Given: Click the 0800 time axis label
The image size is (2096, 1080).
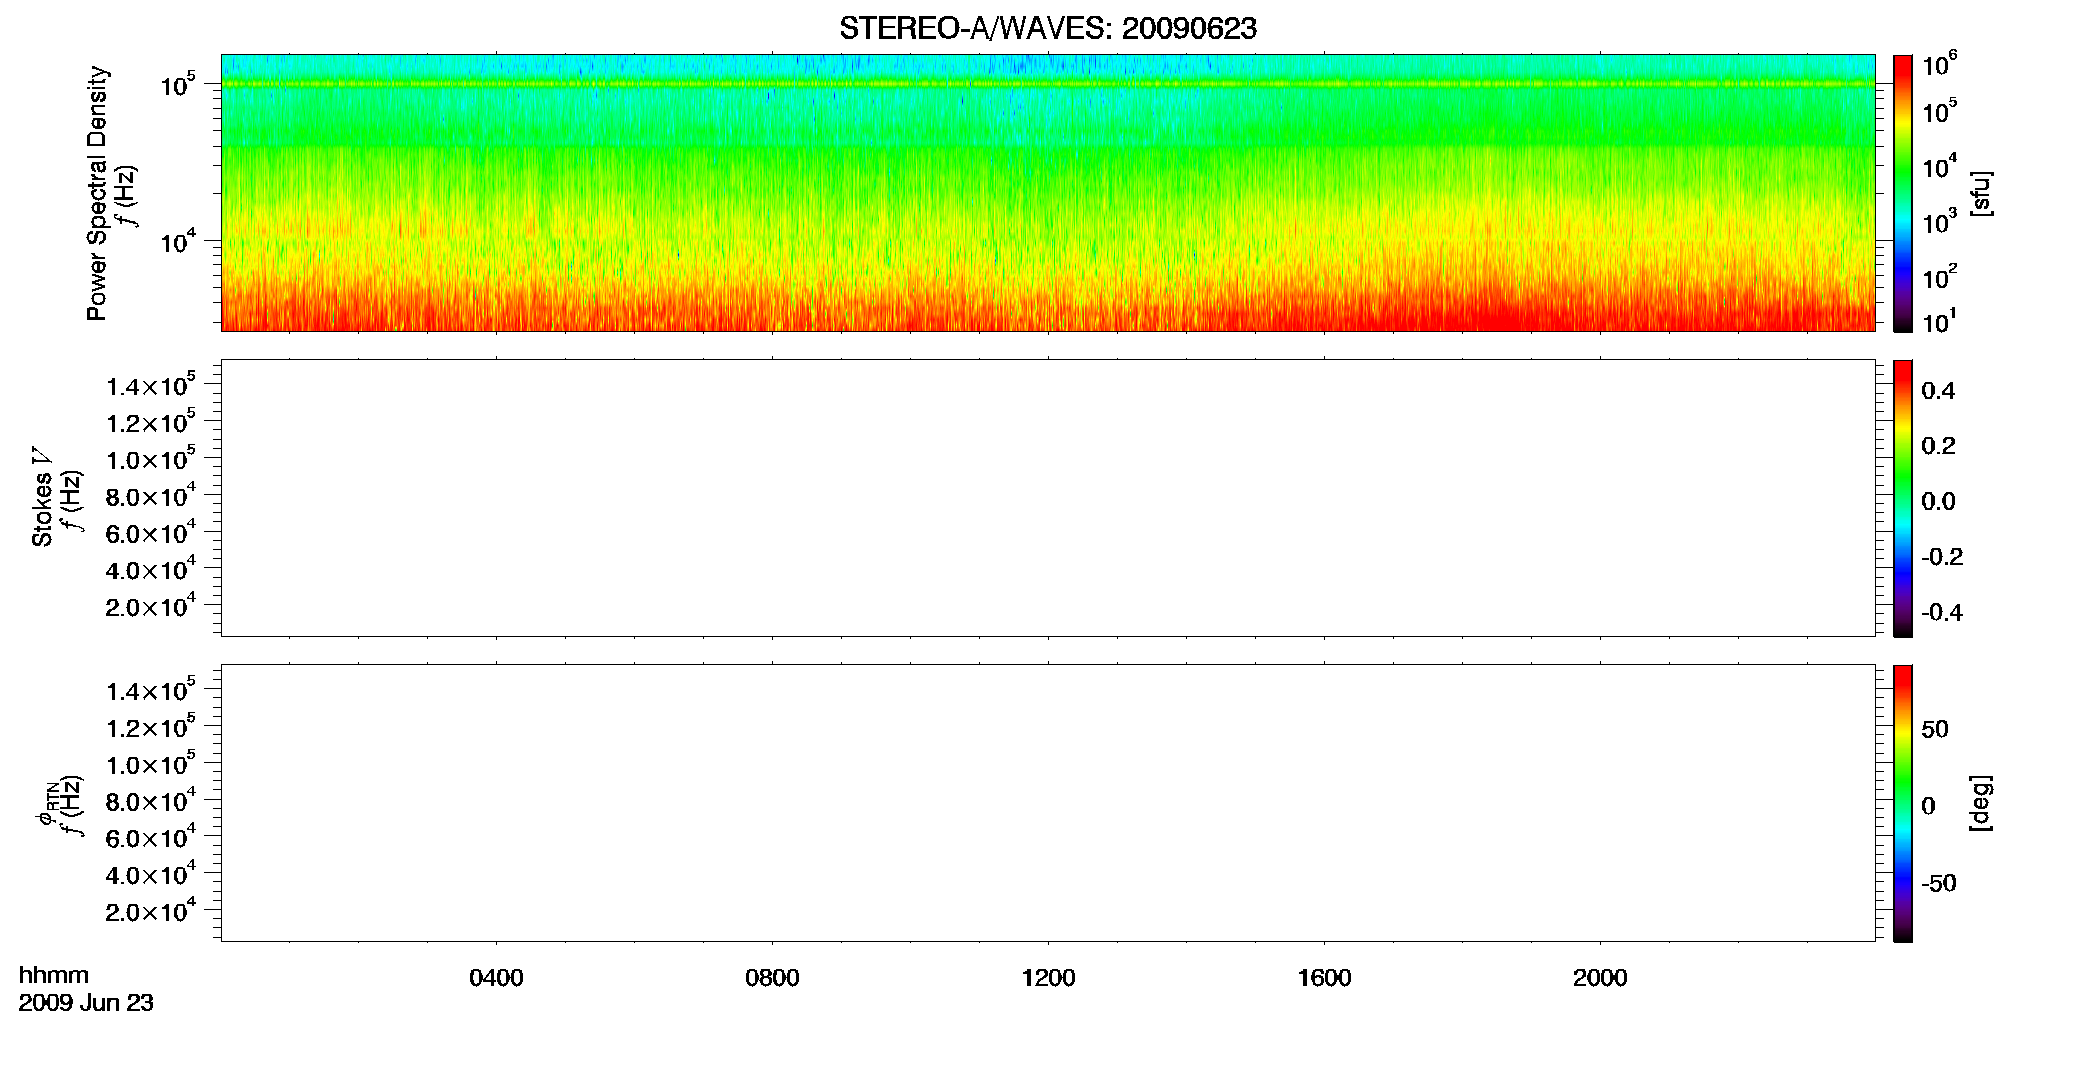Looking at the screenshot, I should tap(772, 978).
